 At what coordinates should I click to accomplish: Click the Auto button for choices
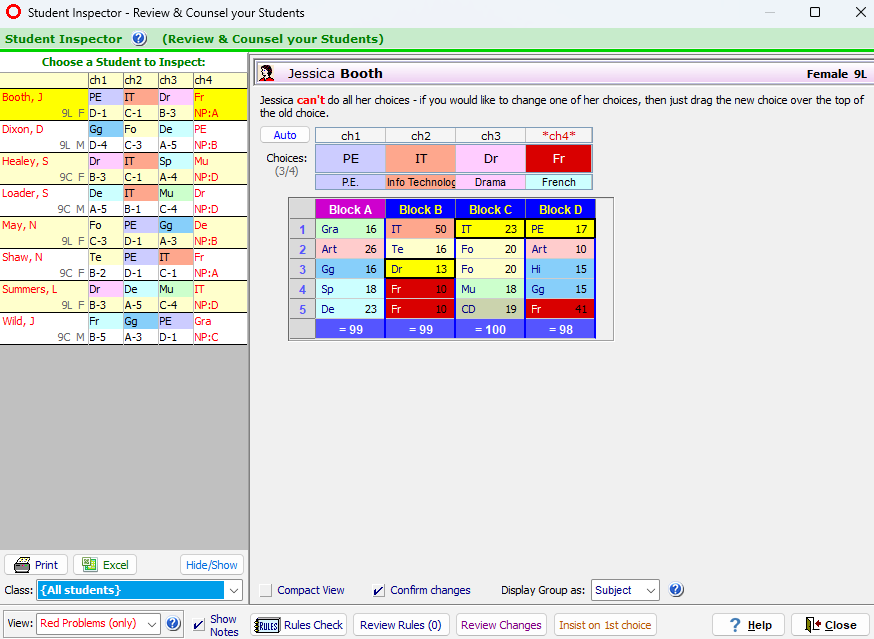285,135
